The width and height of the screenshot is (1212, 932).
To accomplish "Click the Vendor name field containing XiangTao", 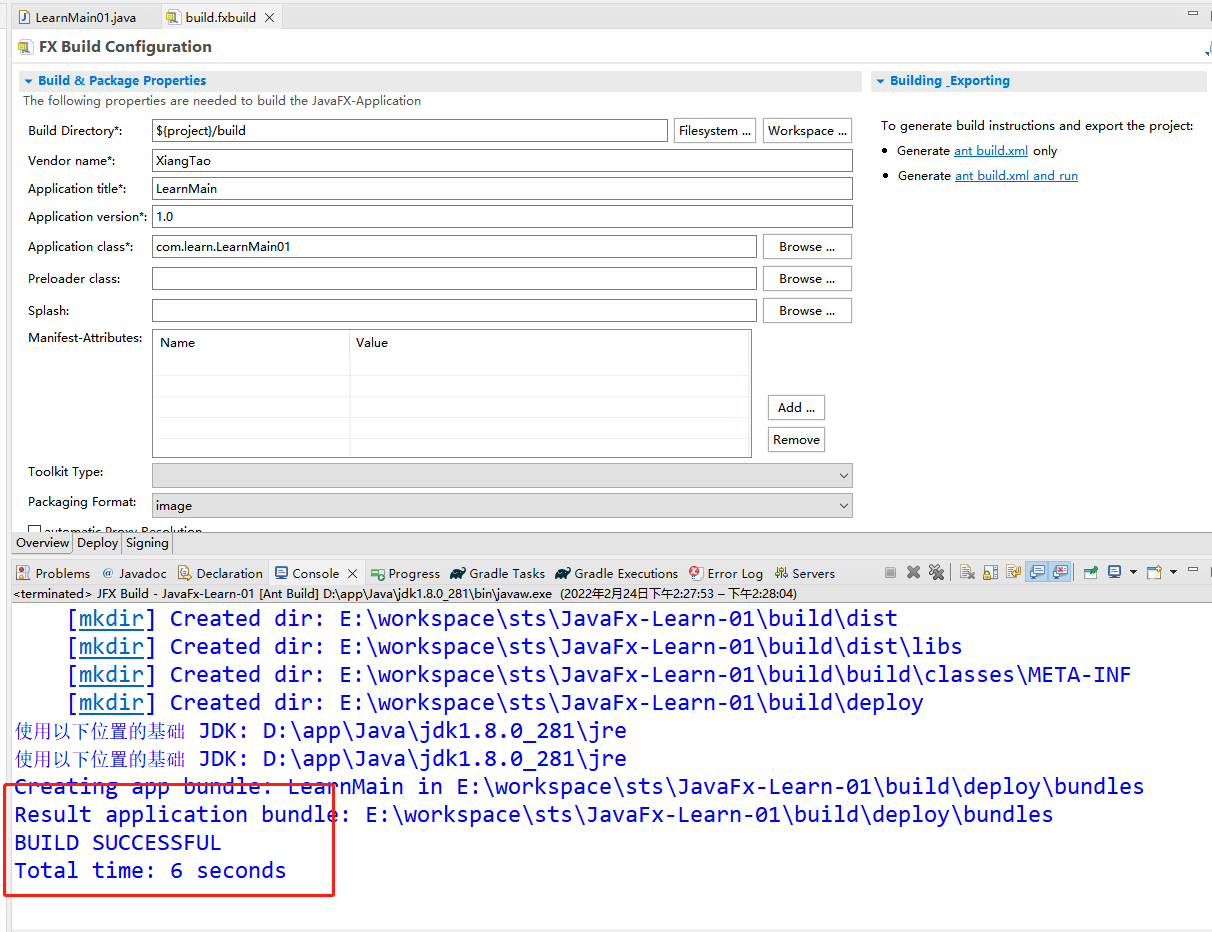I will point(502,160).
